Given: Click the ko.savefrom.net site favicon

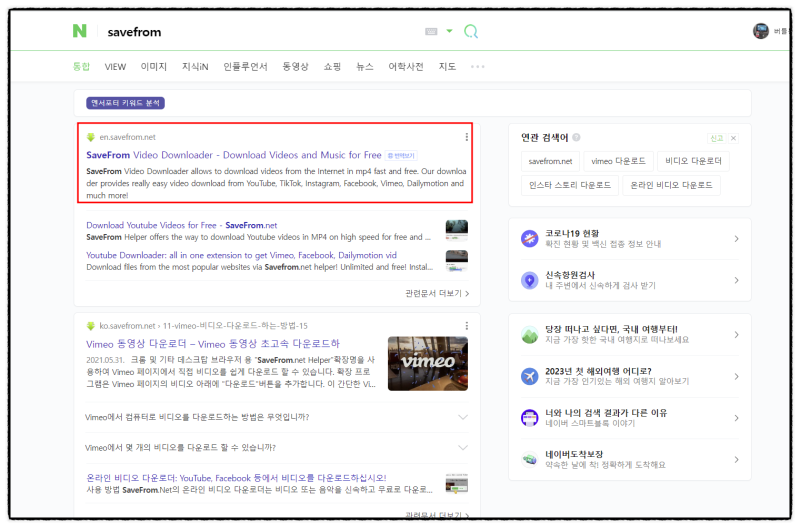Looking at the screenshot, I should click(91, 325).
